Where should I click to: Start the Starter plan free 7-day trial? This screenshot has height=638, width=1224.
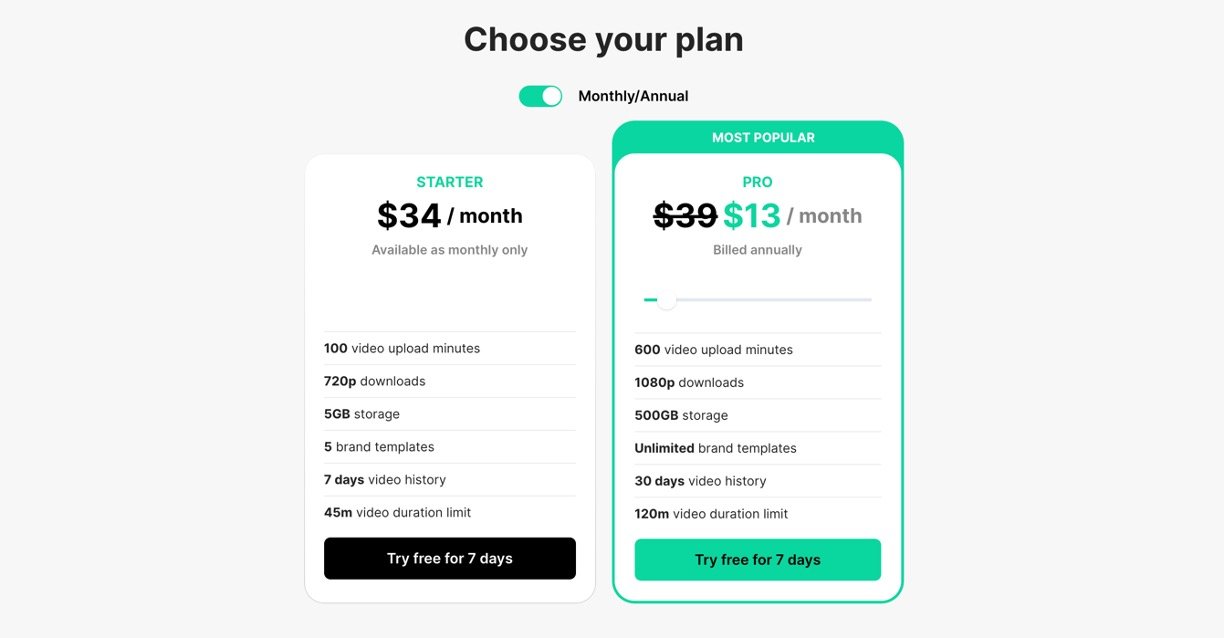(x=450, y=558)
